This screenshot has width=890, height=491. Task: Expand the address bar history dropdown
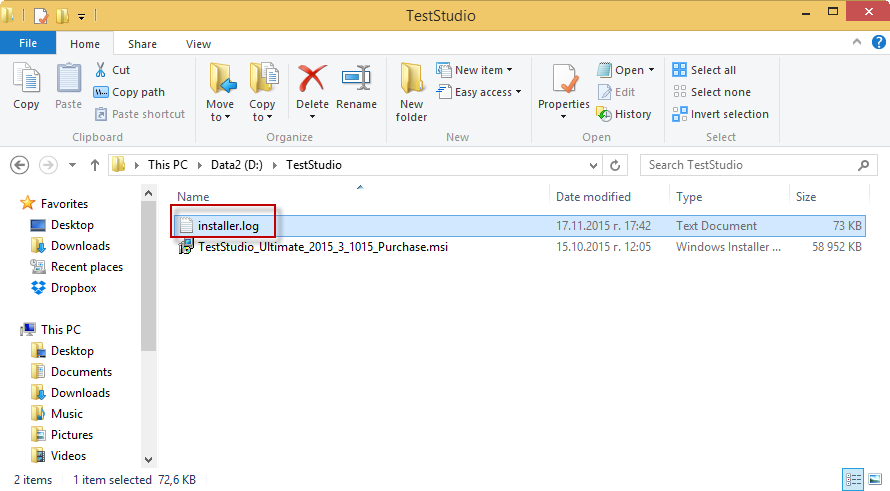pos(593,165)
